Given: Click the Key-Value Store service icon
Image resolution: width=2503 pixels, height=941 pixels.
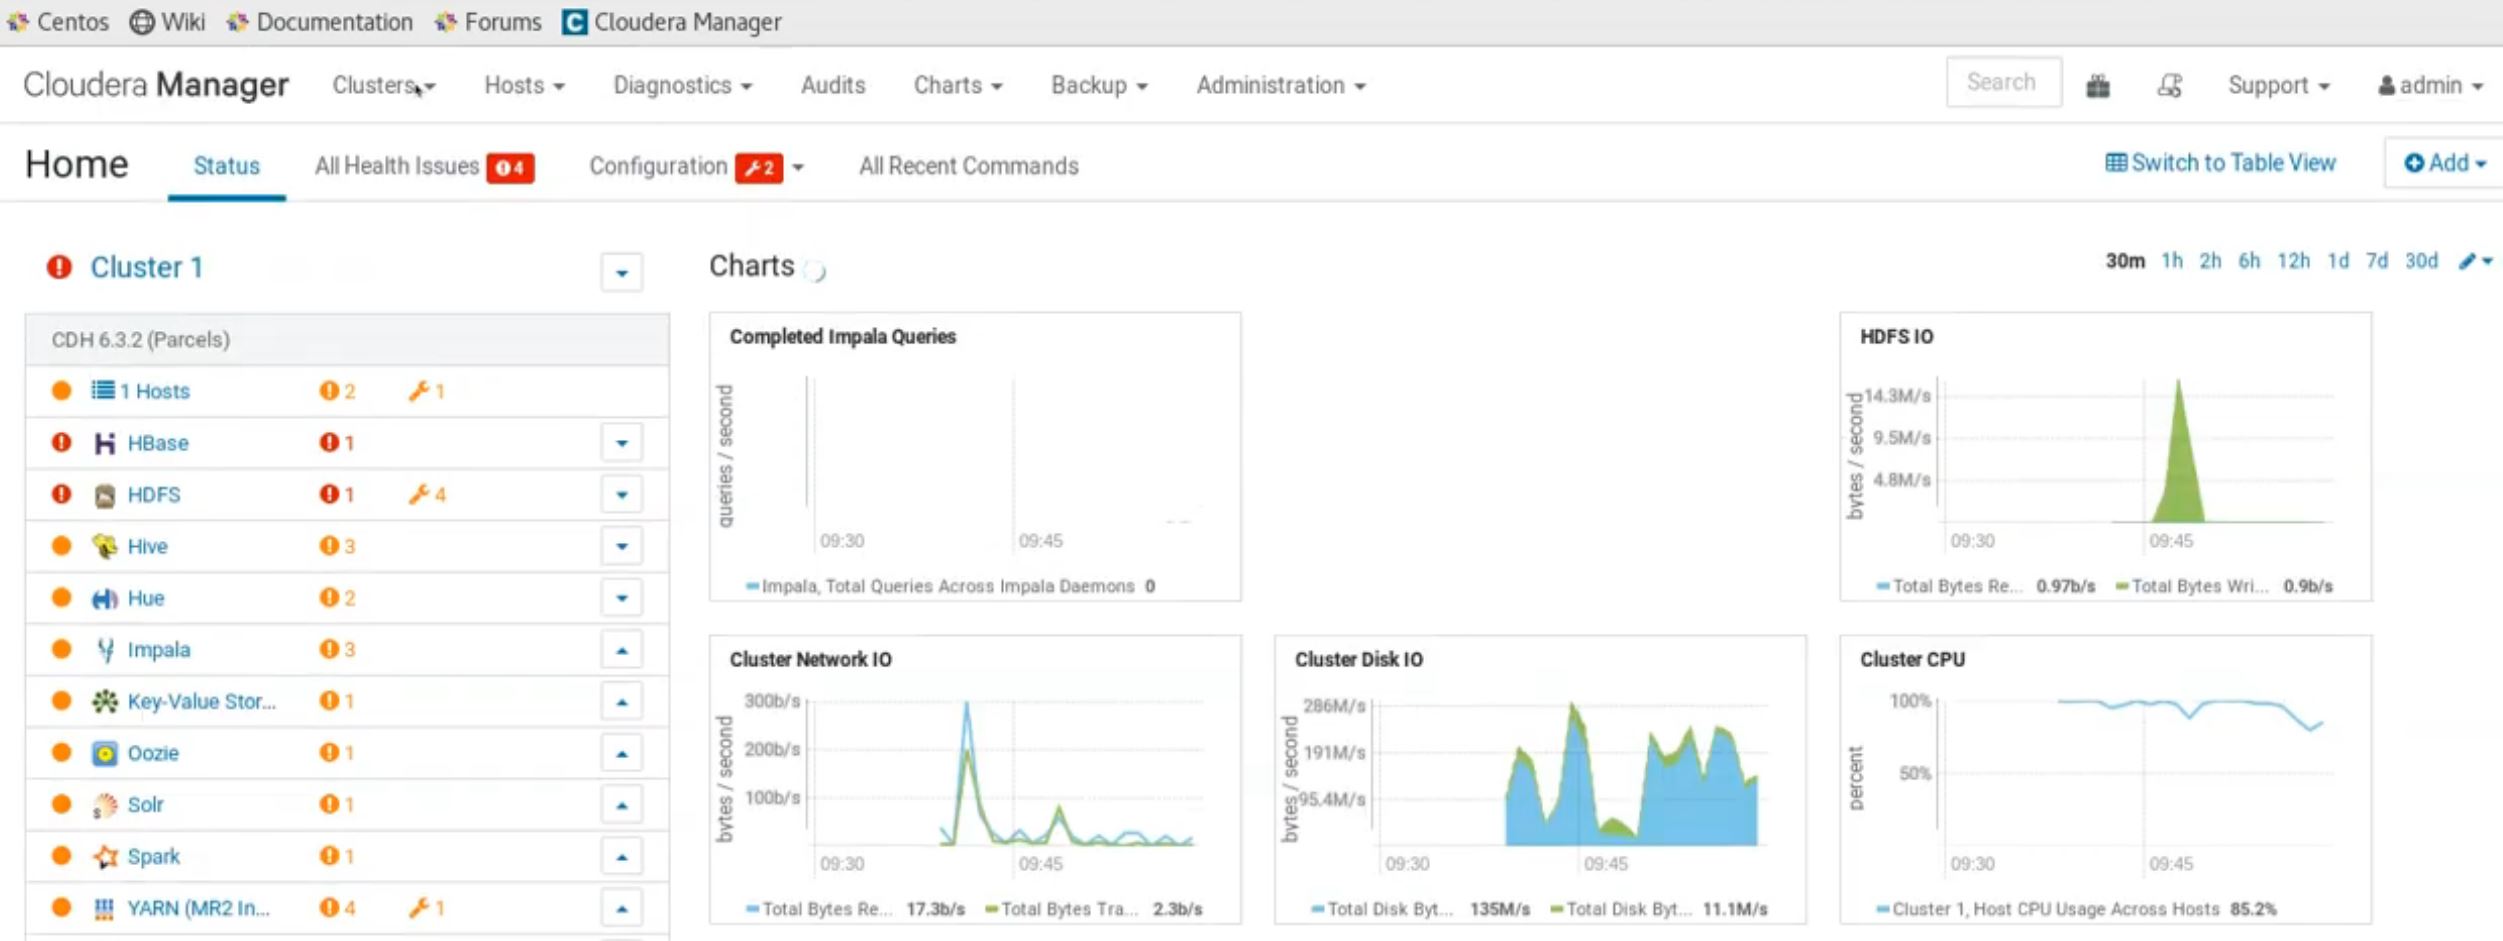Looking at the screenshot, I should [104, 701].
